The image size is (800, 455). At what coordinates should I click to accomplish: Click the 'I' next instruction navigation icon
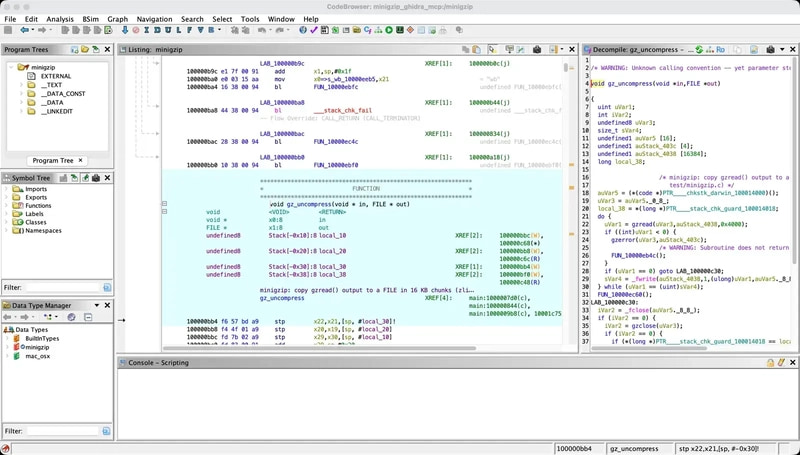coord(146,30)
